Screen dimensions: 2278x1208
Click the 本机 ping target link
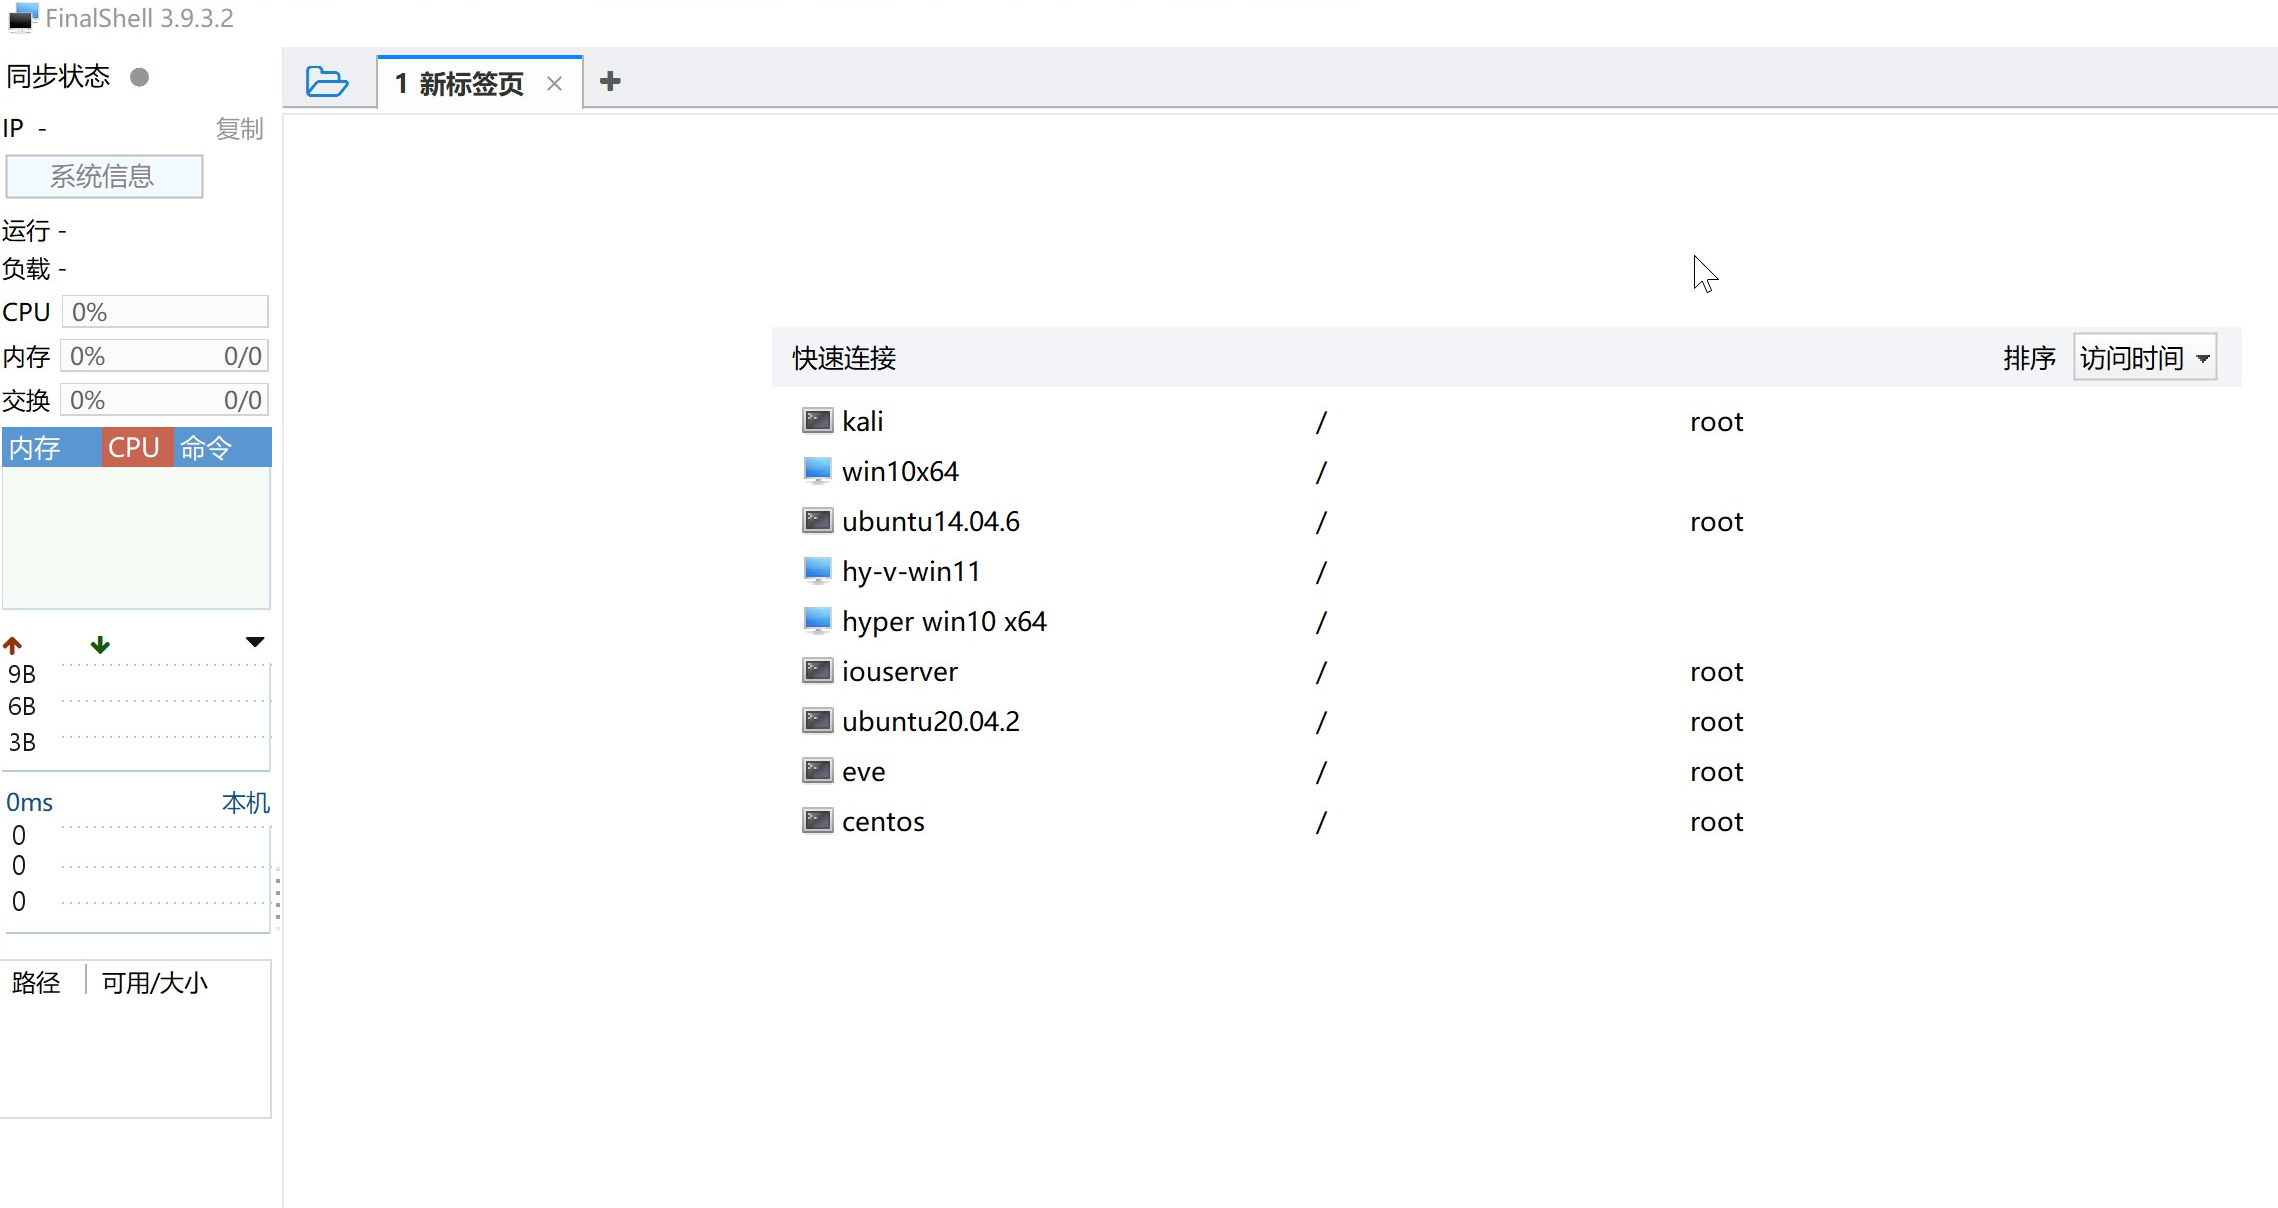246,803
